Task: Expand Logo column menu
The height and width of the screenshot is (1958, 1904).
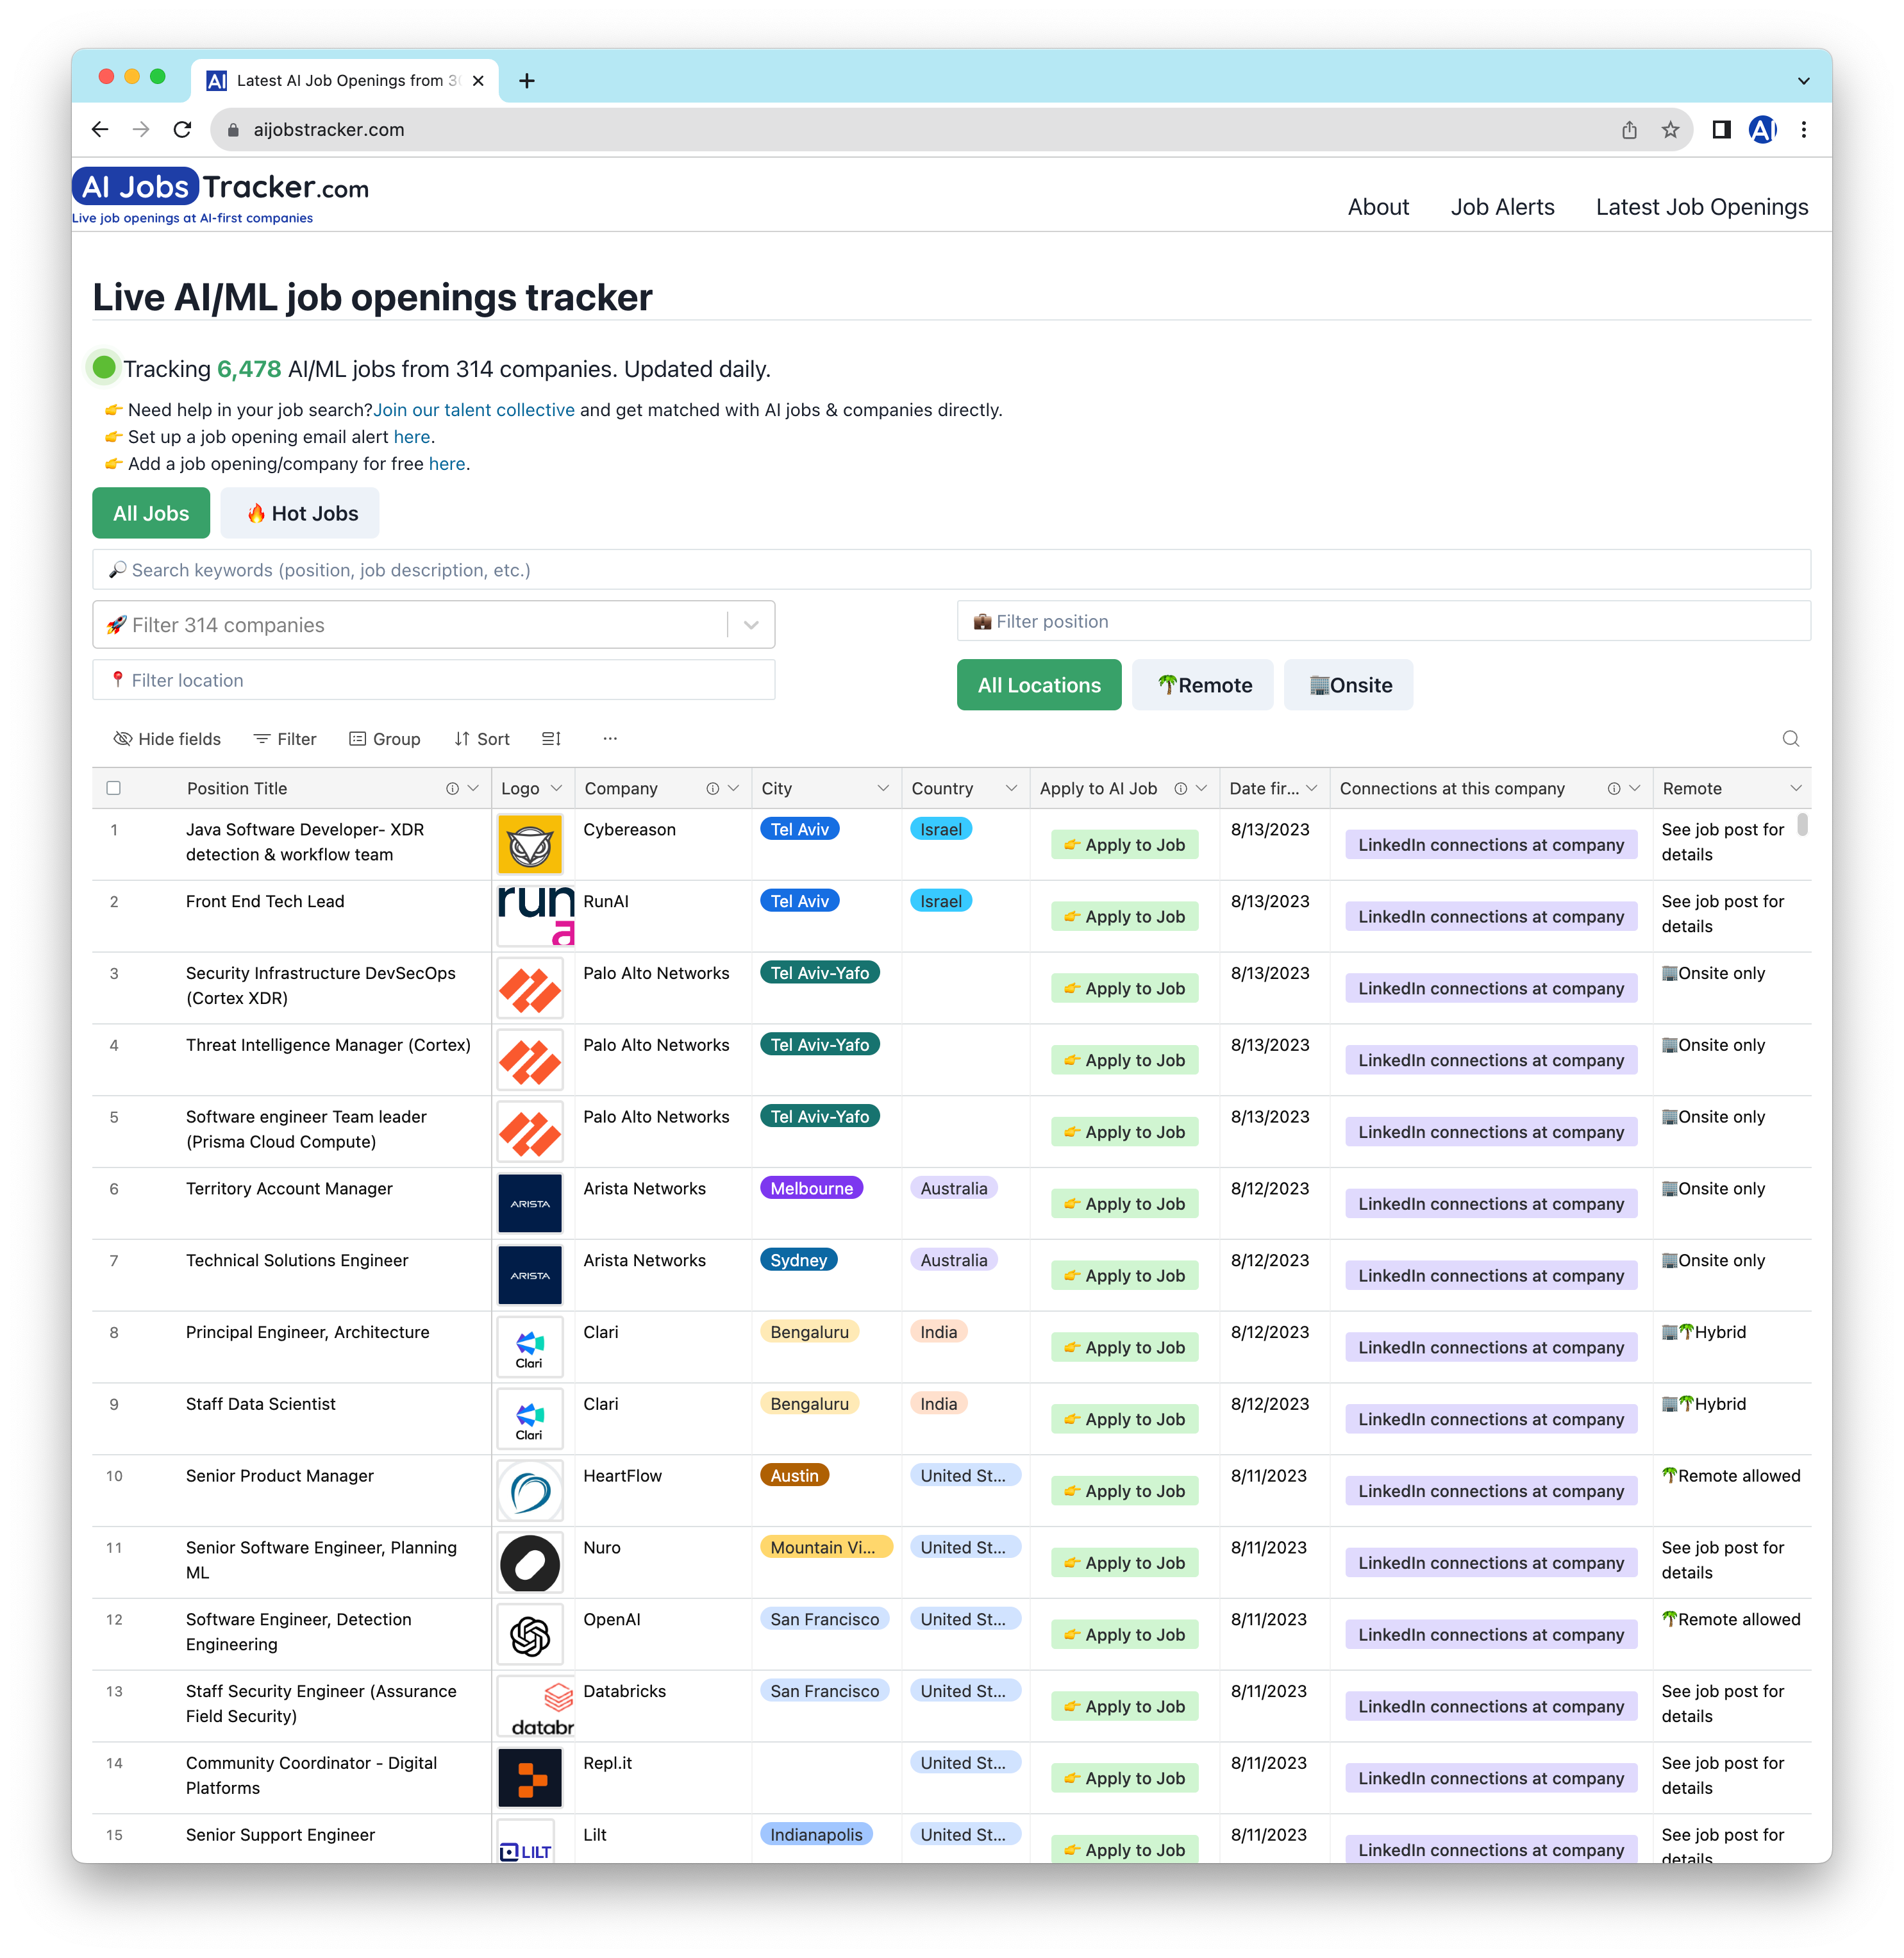Action: click(557, 788)
